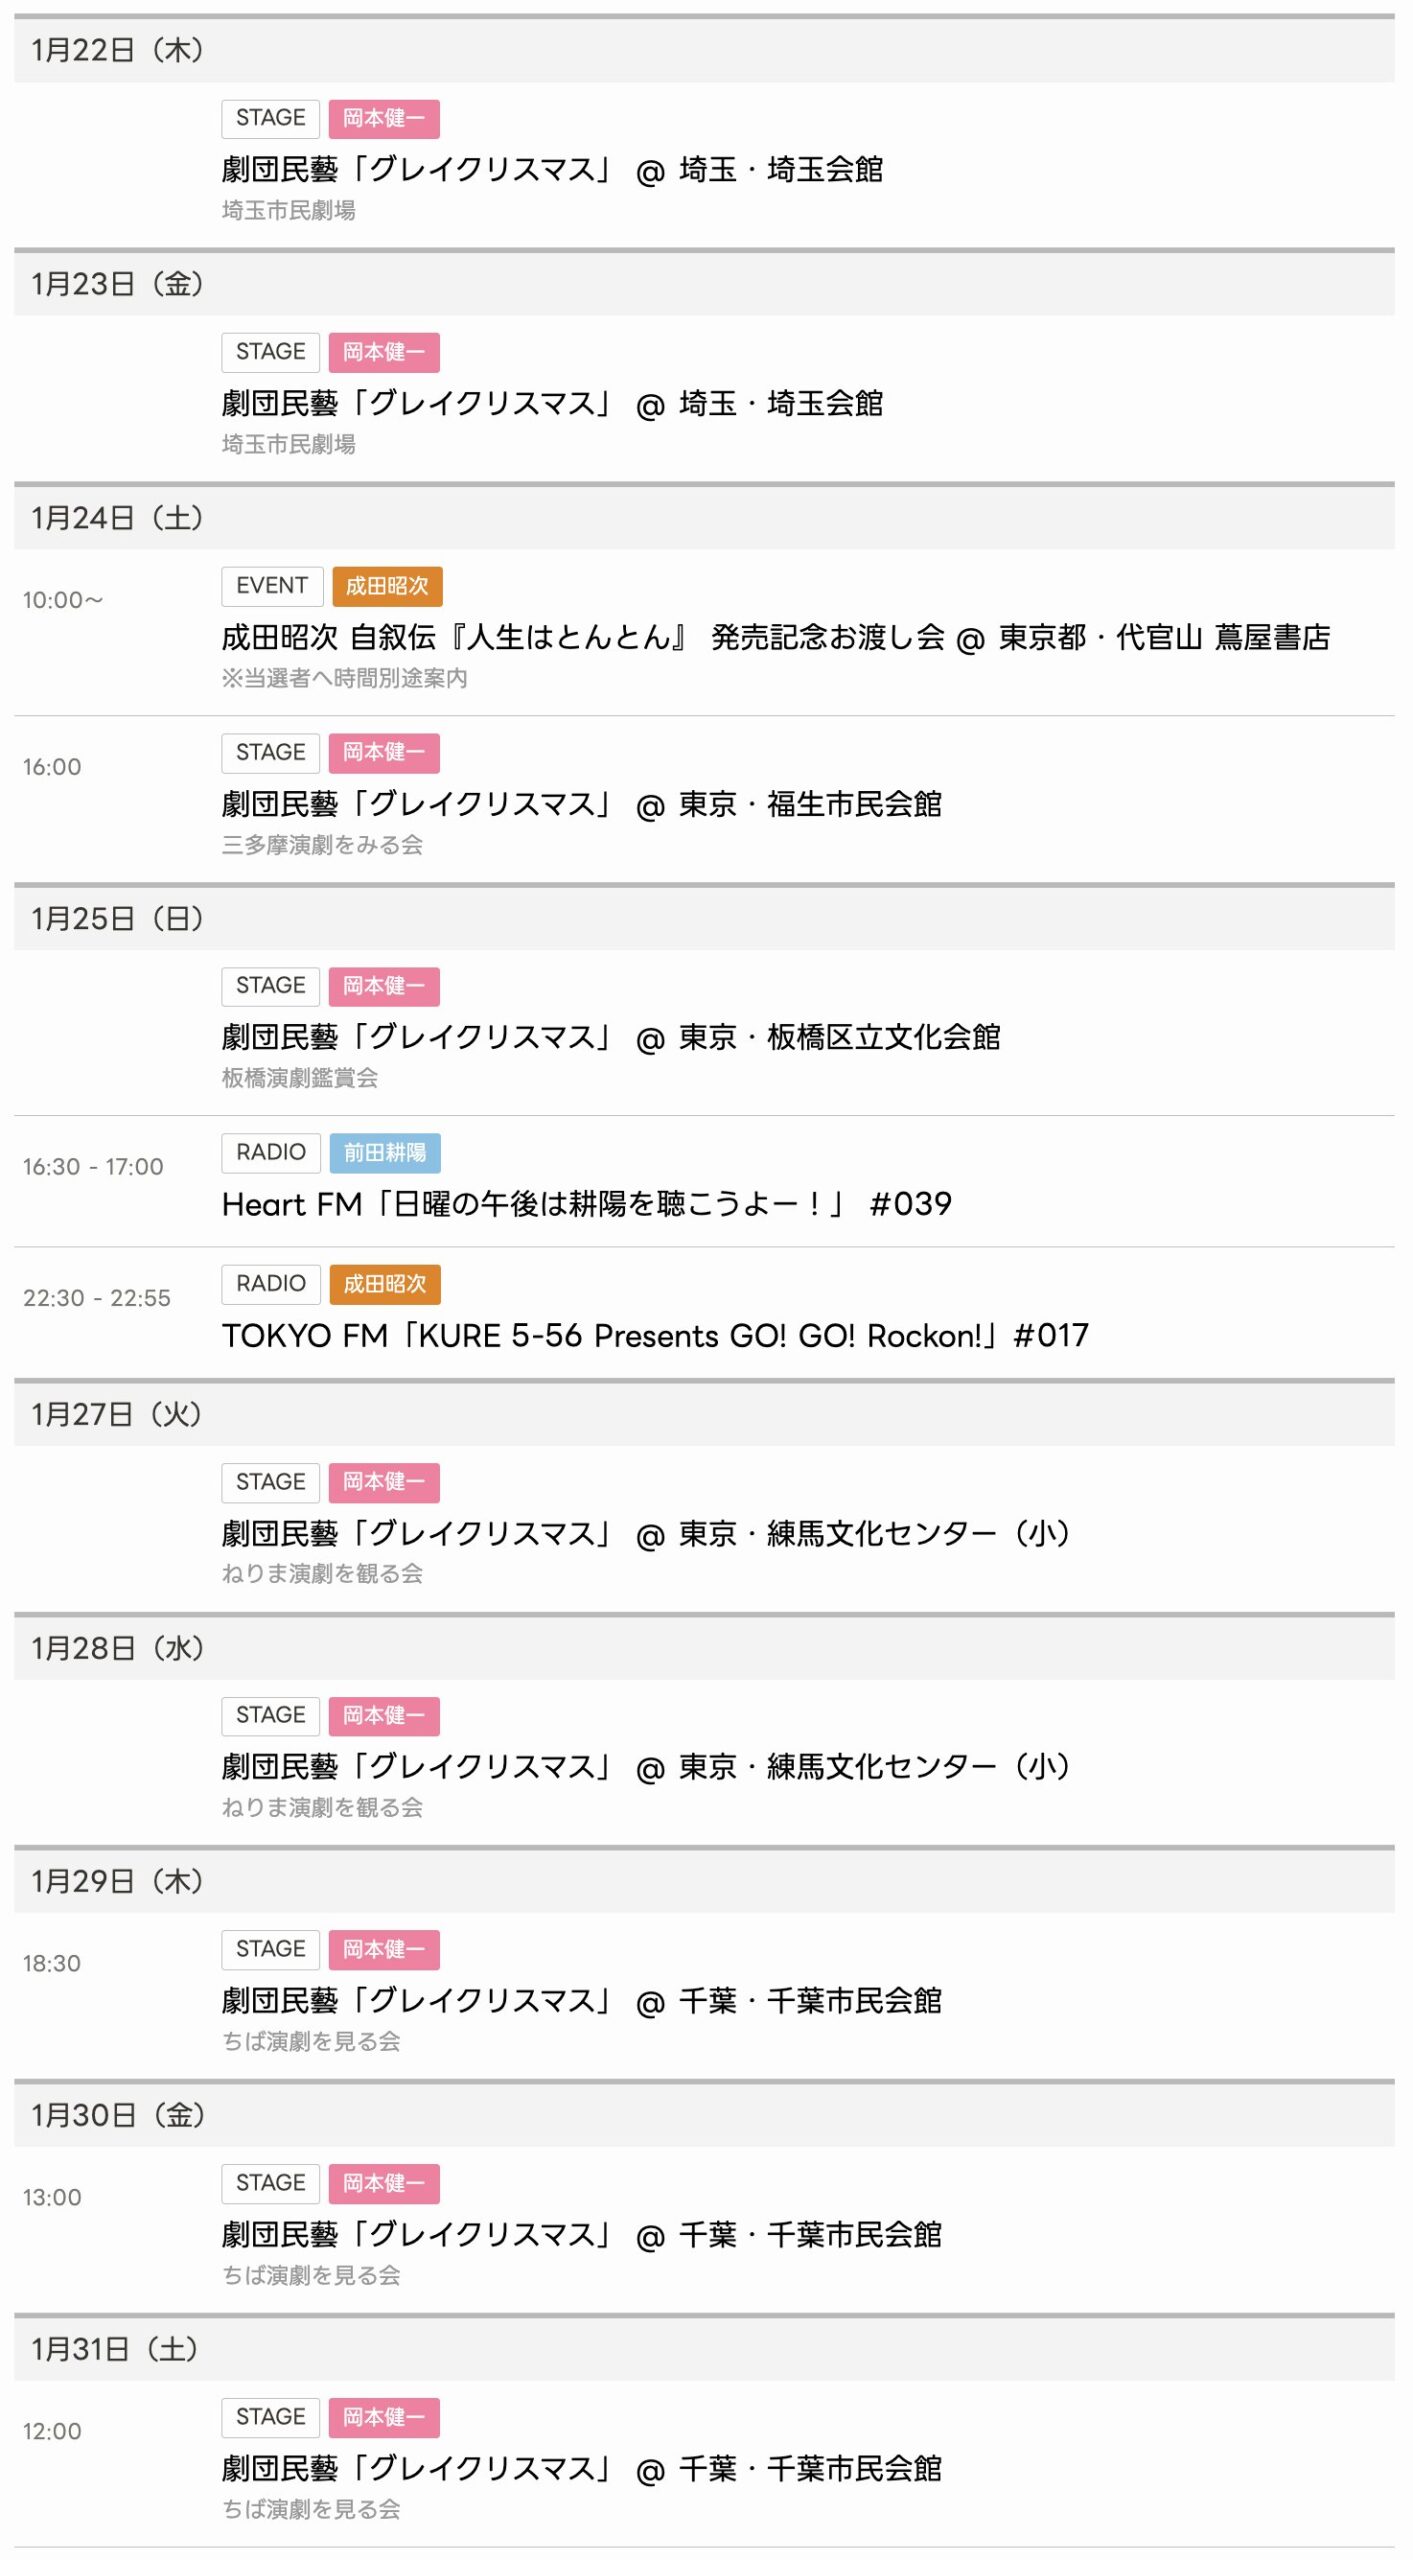Open the 12:00 千葉市民会館 performance title
The image size is (1413, 2560).
(581, 2469)
